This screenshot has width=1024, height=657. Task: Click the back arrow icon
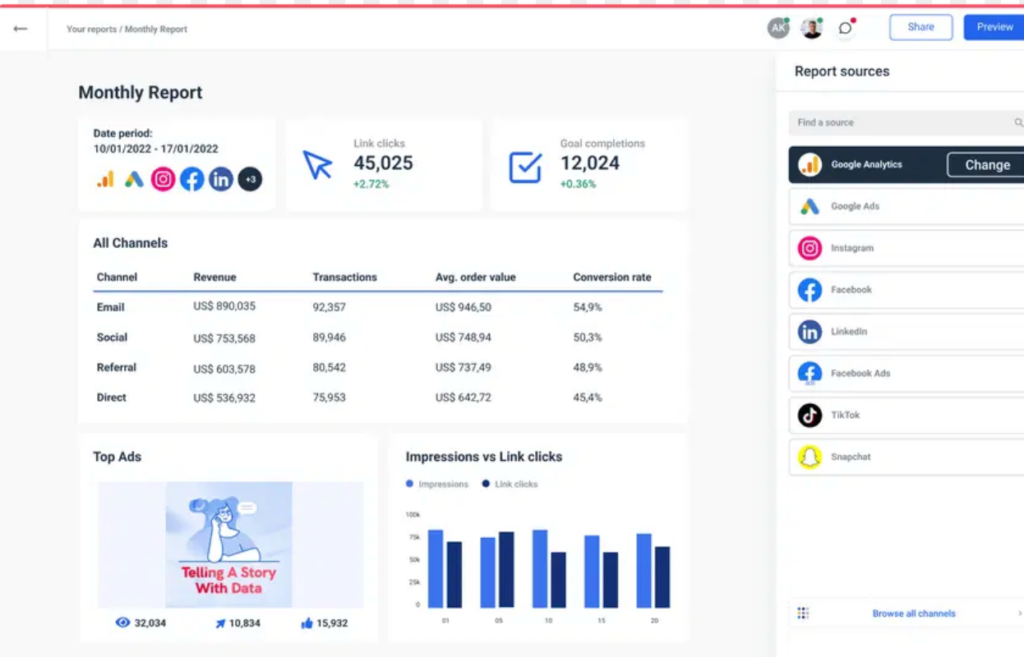pyautogui.click(x=20, y=29)
